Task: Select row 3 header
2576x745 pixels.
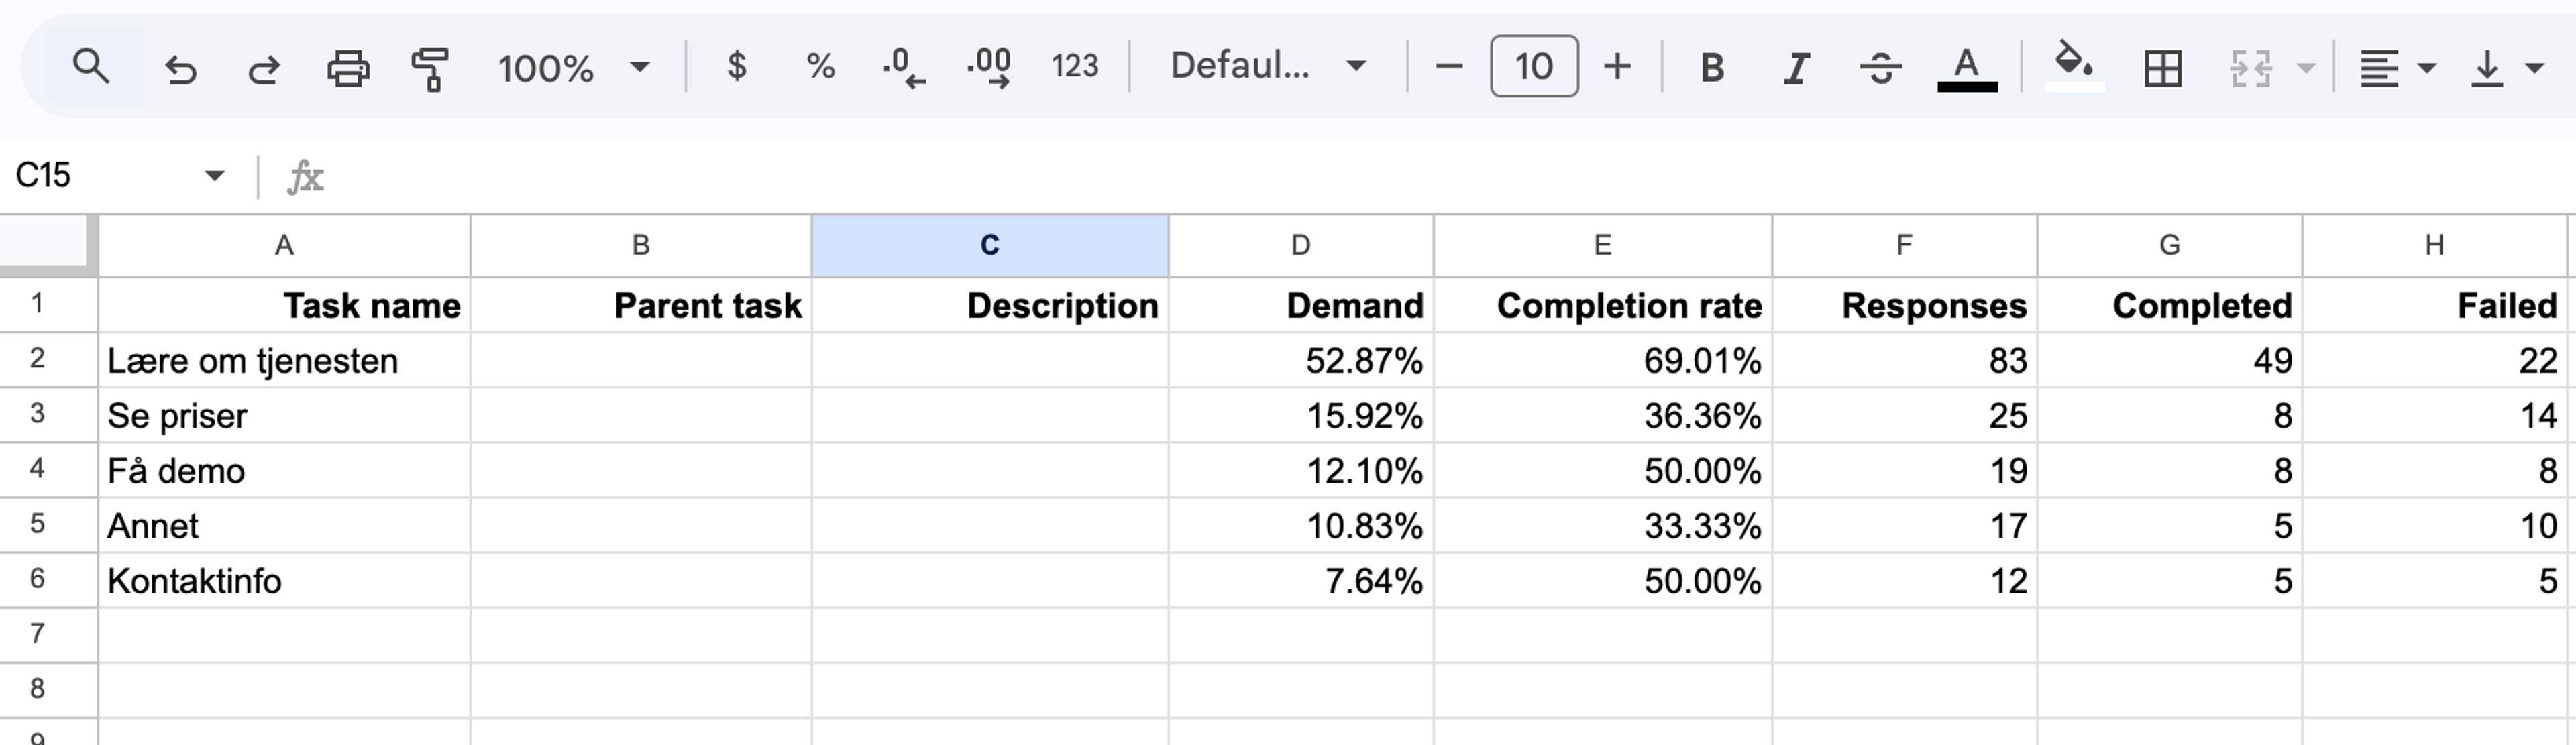Action: [x=37, y=414]
